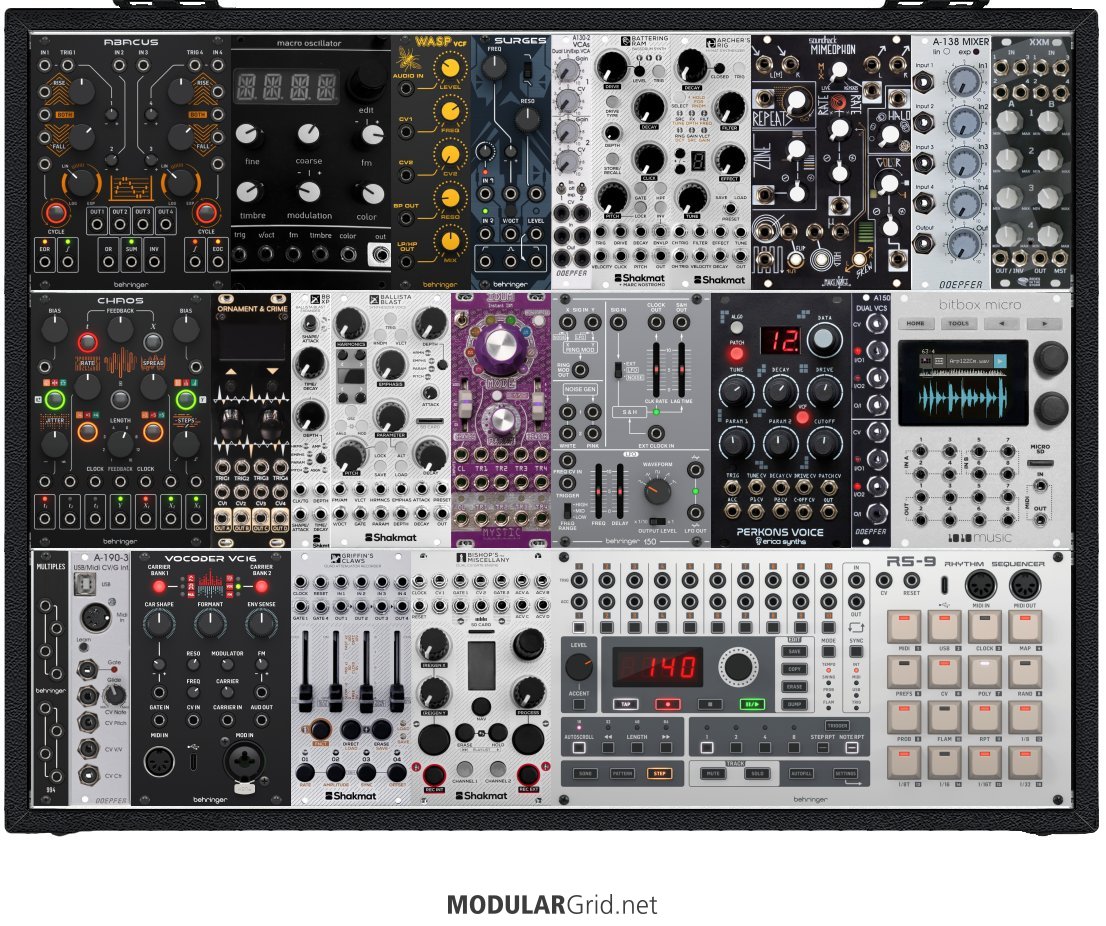This screenshot has width=1106, height=926.
Task: Click the Perkons Voice CUTOFF knob
Action: point(824,444)
